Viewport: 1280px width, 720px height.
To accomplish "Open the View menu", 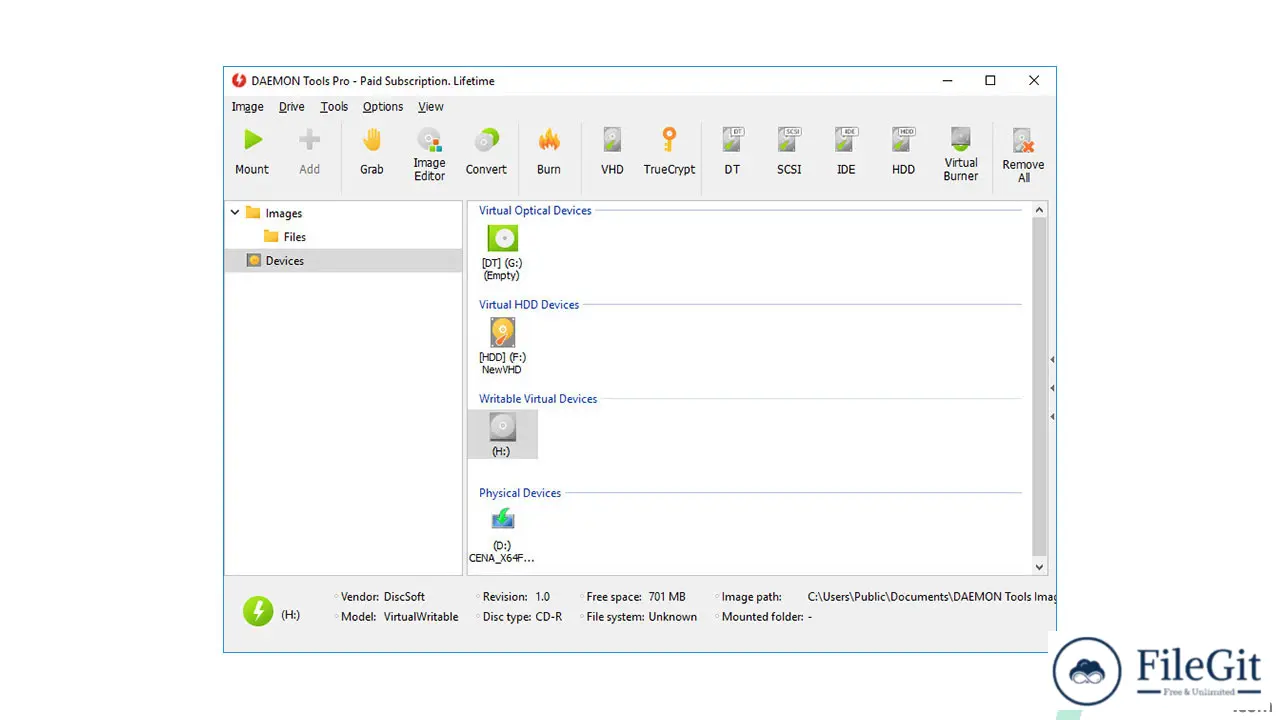I will pyautogui.click(x=431, y=107).
